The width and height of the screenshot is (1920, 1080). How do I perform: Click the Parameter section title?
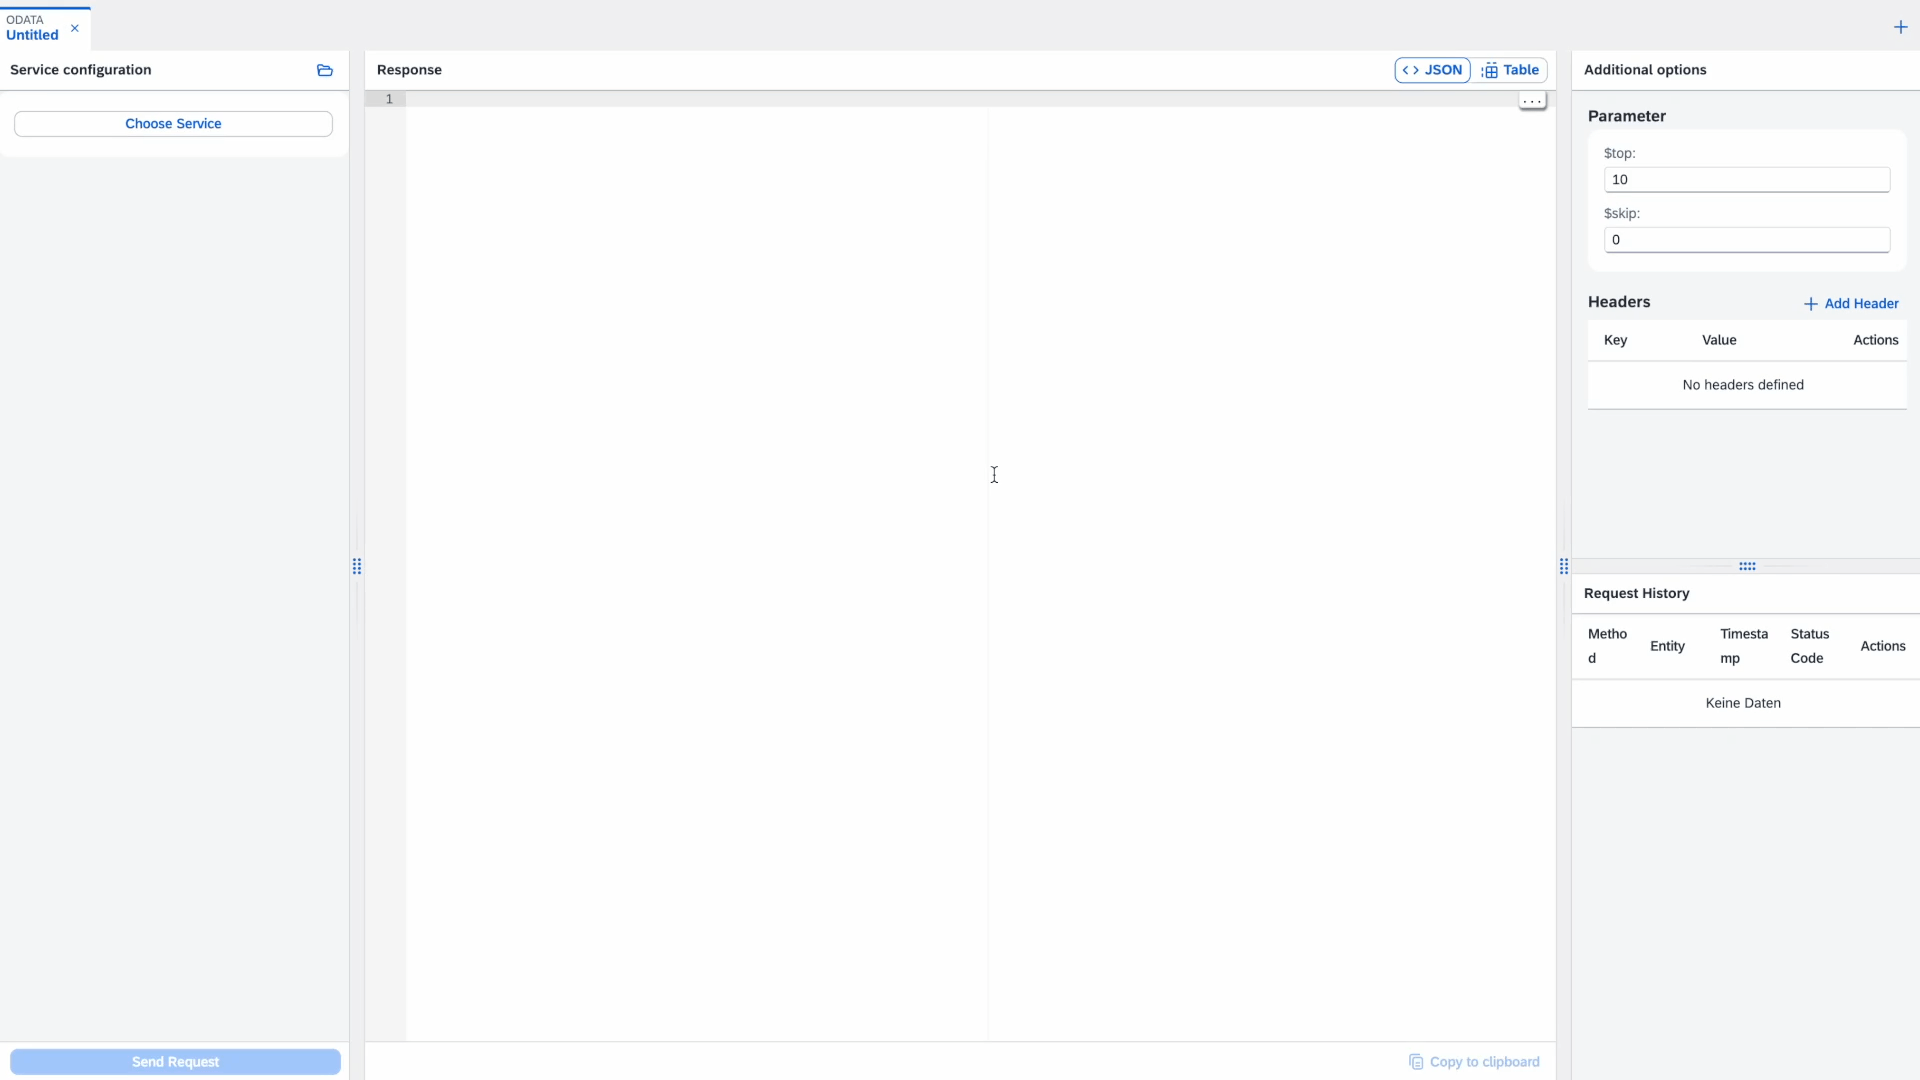pos(1627,116)
